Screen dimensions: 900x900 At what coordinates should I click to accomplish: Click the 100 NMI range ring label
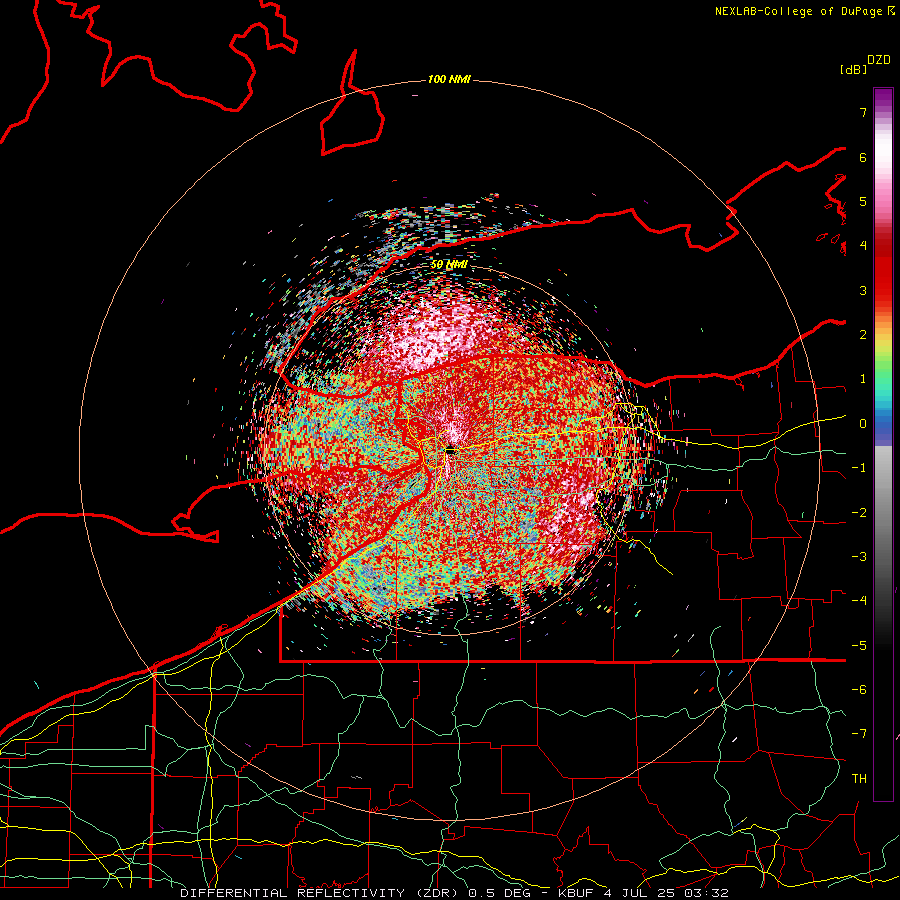(449, 79)
